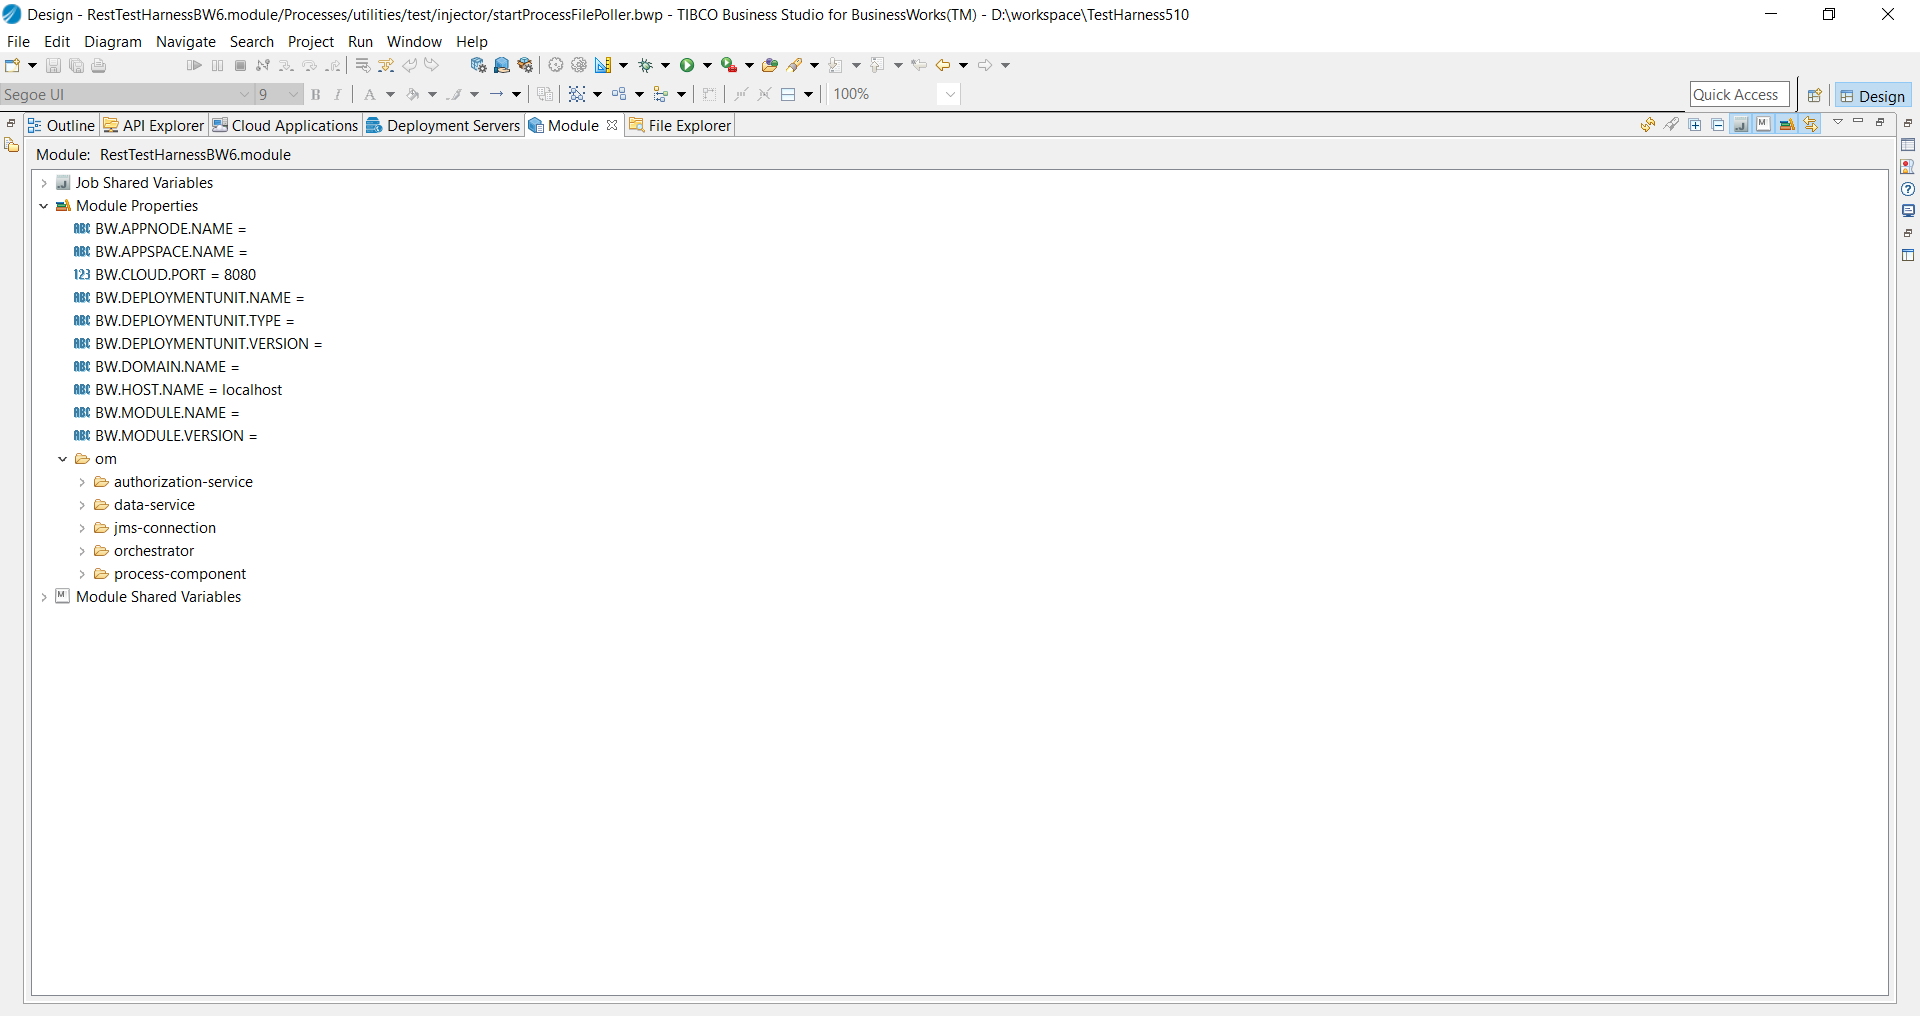Screen dimensions: 1920x1016
Task: Open the File menu
Action: pyautogui.click(x=18, y=42)
